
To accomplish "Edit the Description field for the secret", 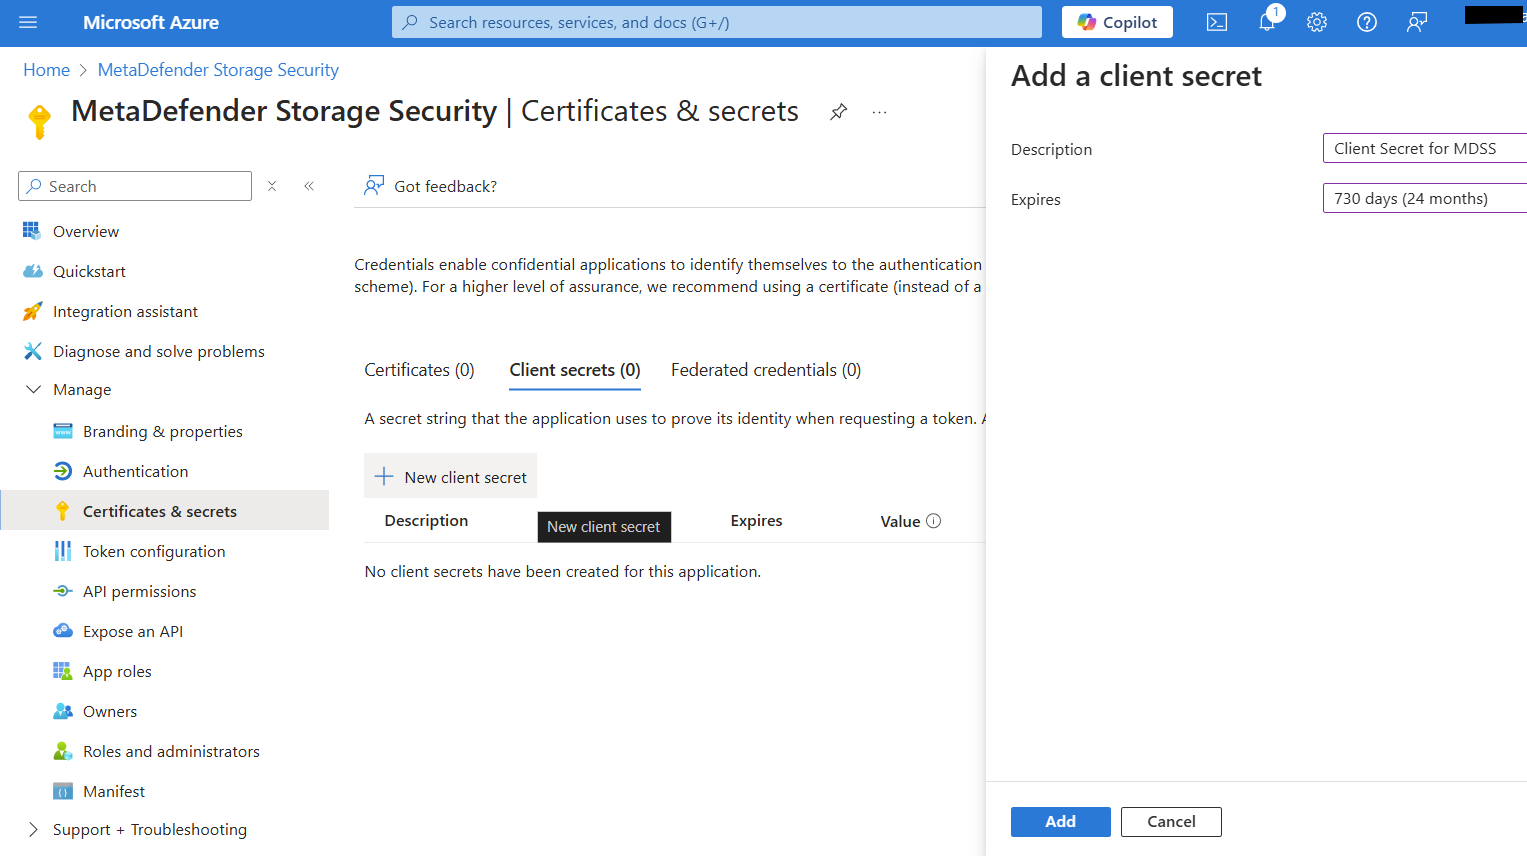I will click(x=1424, y=148).
